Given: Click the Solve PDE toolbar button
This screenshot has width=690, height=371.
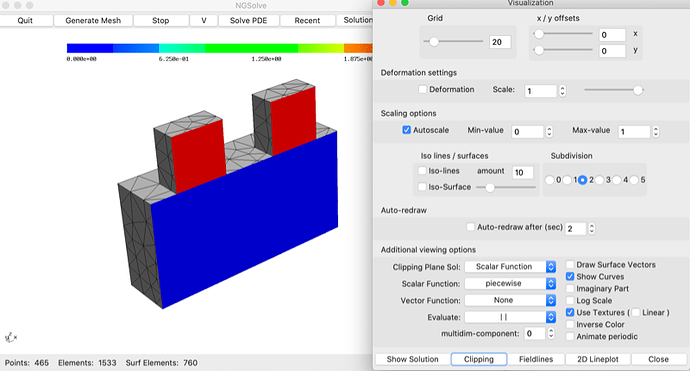Looking at the screenshot, I should click(248, 20).
